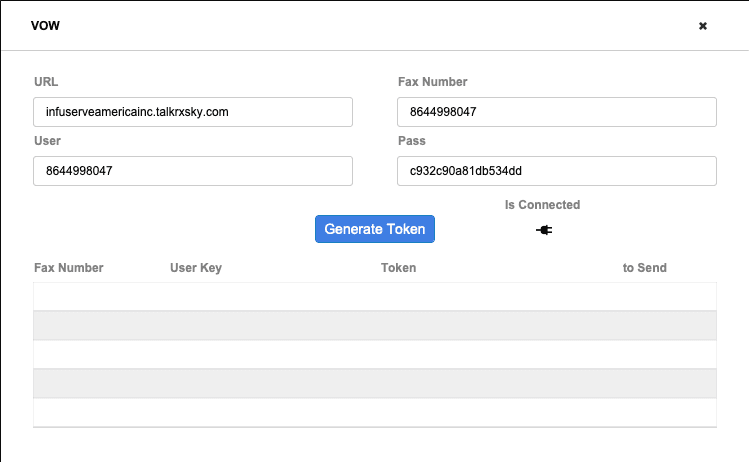Click the User Key column header

pos(196,268)
